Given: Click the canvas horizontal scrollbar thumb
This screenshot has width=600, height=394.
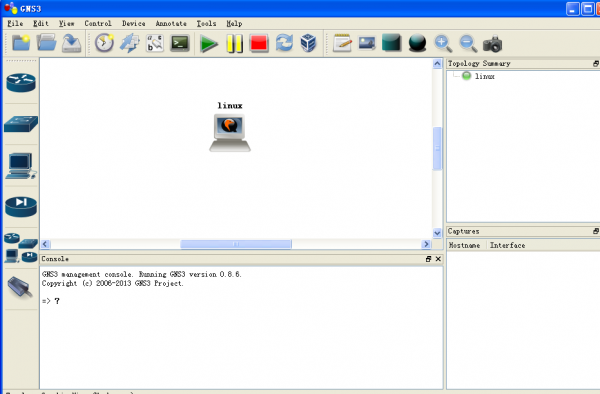Looking at the screenshot, I should [236, 244].
